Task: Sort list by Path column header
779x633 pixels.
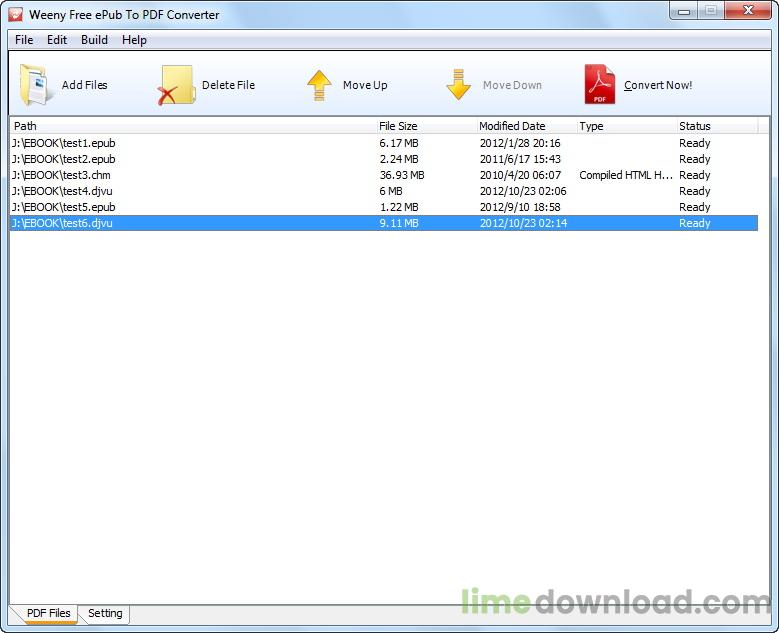Action: point(190,126)
